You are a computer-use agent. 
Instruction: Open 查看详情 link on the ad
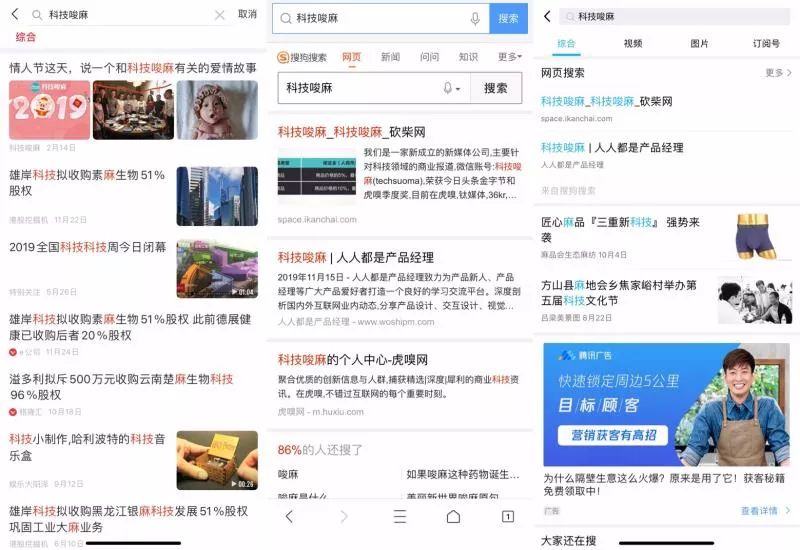tap(765, 510)
